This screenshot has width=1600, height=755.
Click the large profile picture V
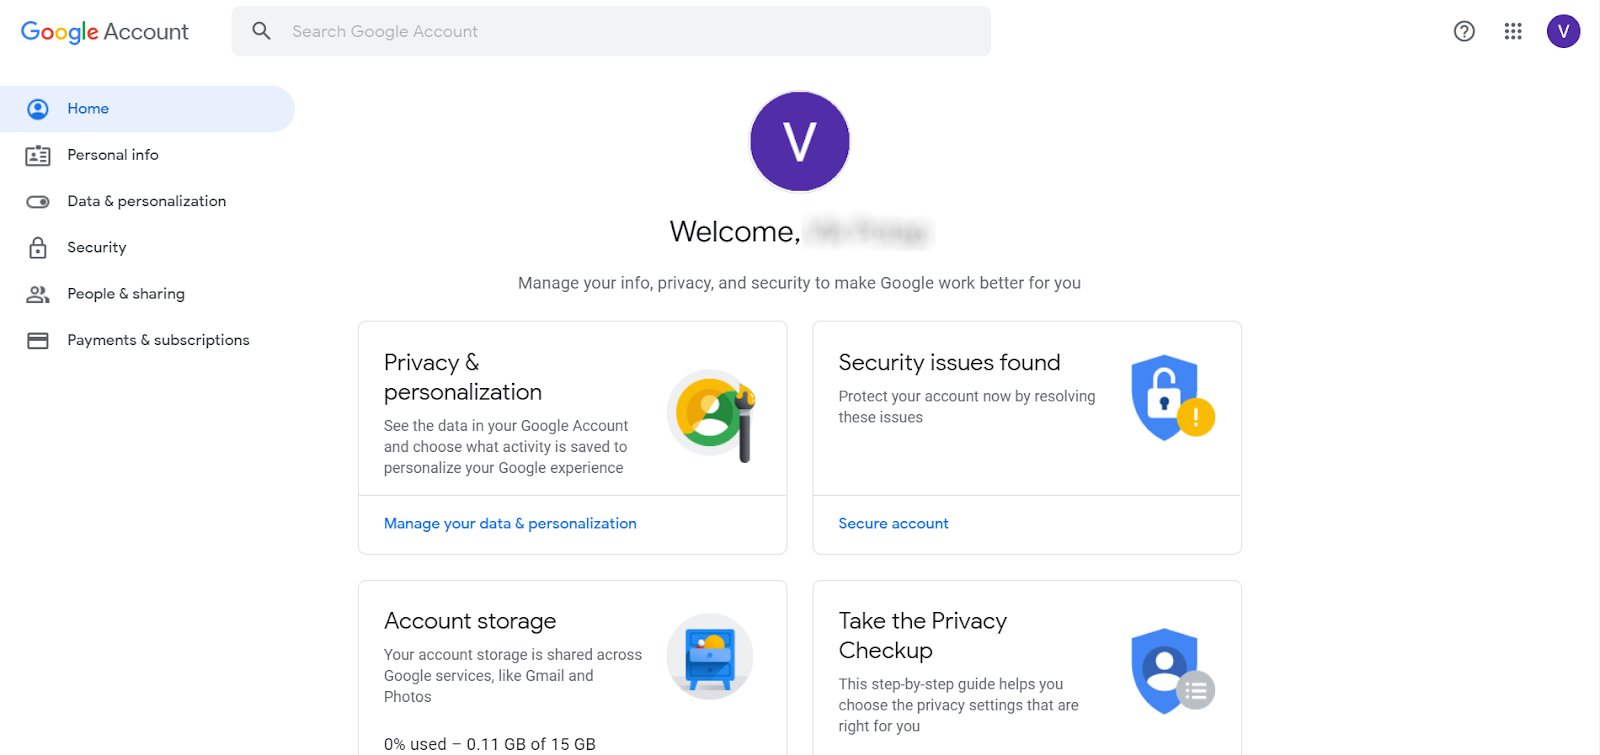[800, 141]
